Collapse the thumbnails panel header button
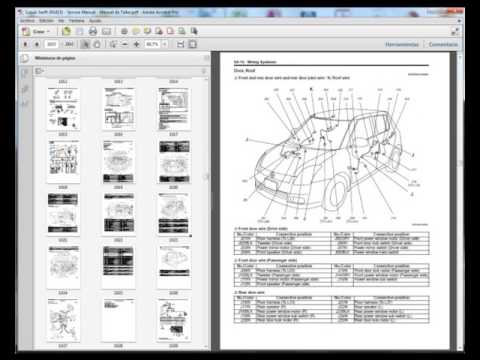This screenshot has height=360, width=480. pos(206,58)
